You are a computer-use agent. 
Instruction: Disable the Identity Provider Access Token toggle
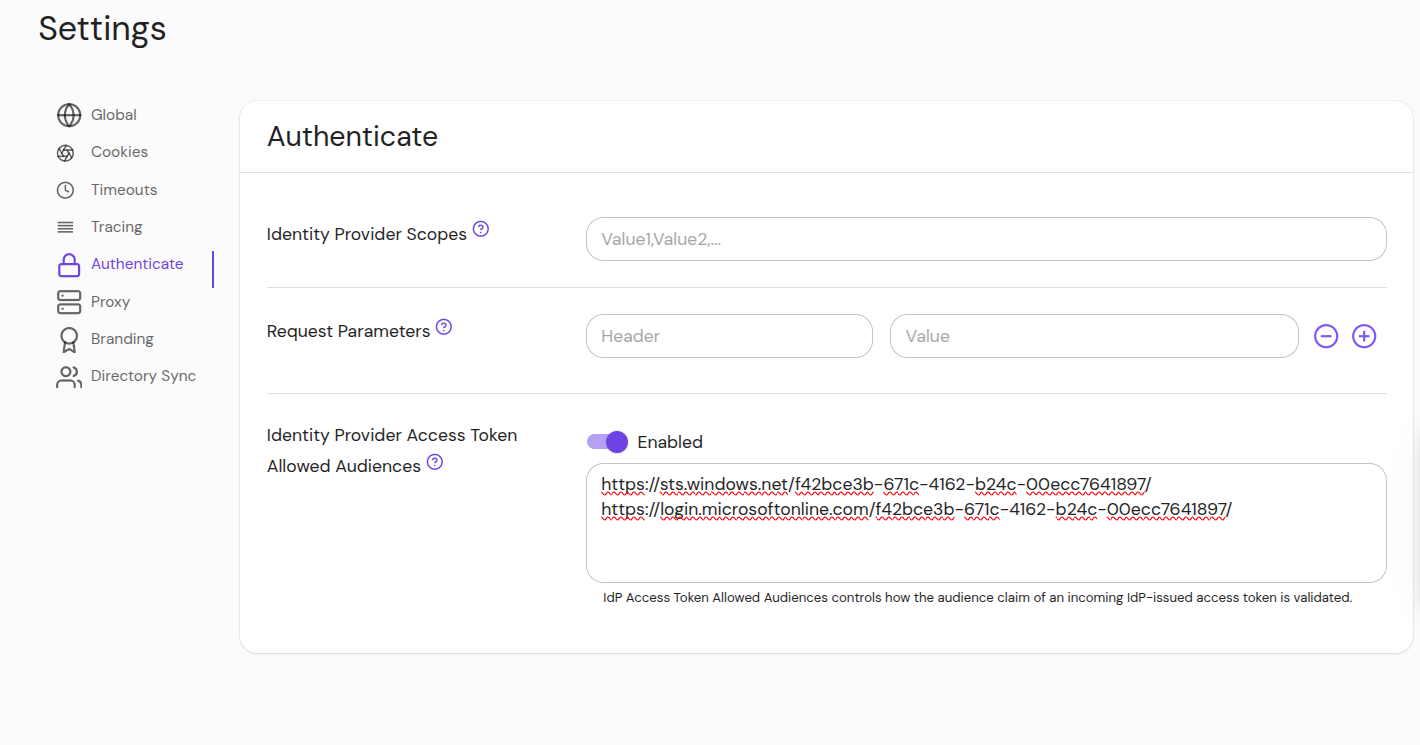pos(607,441)
